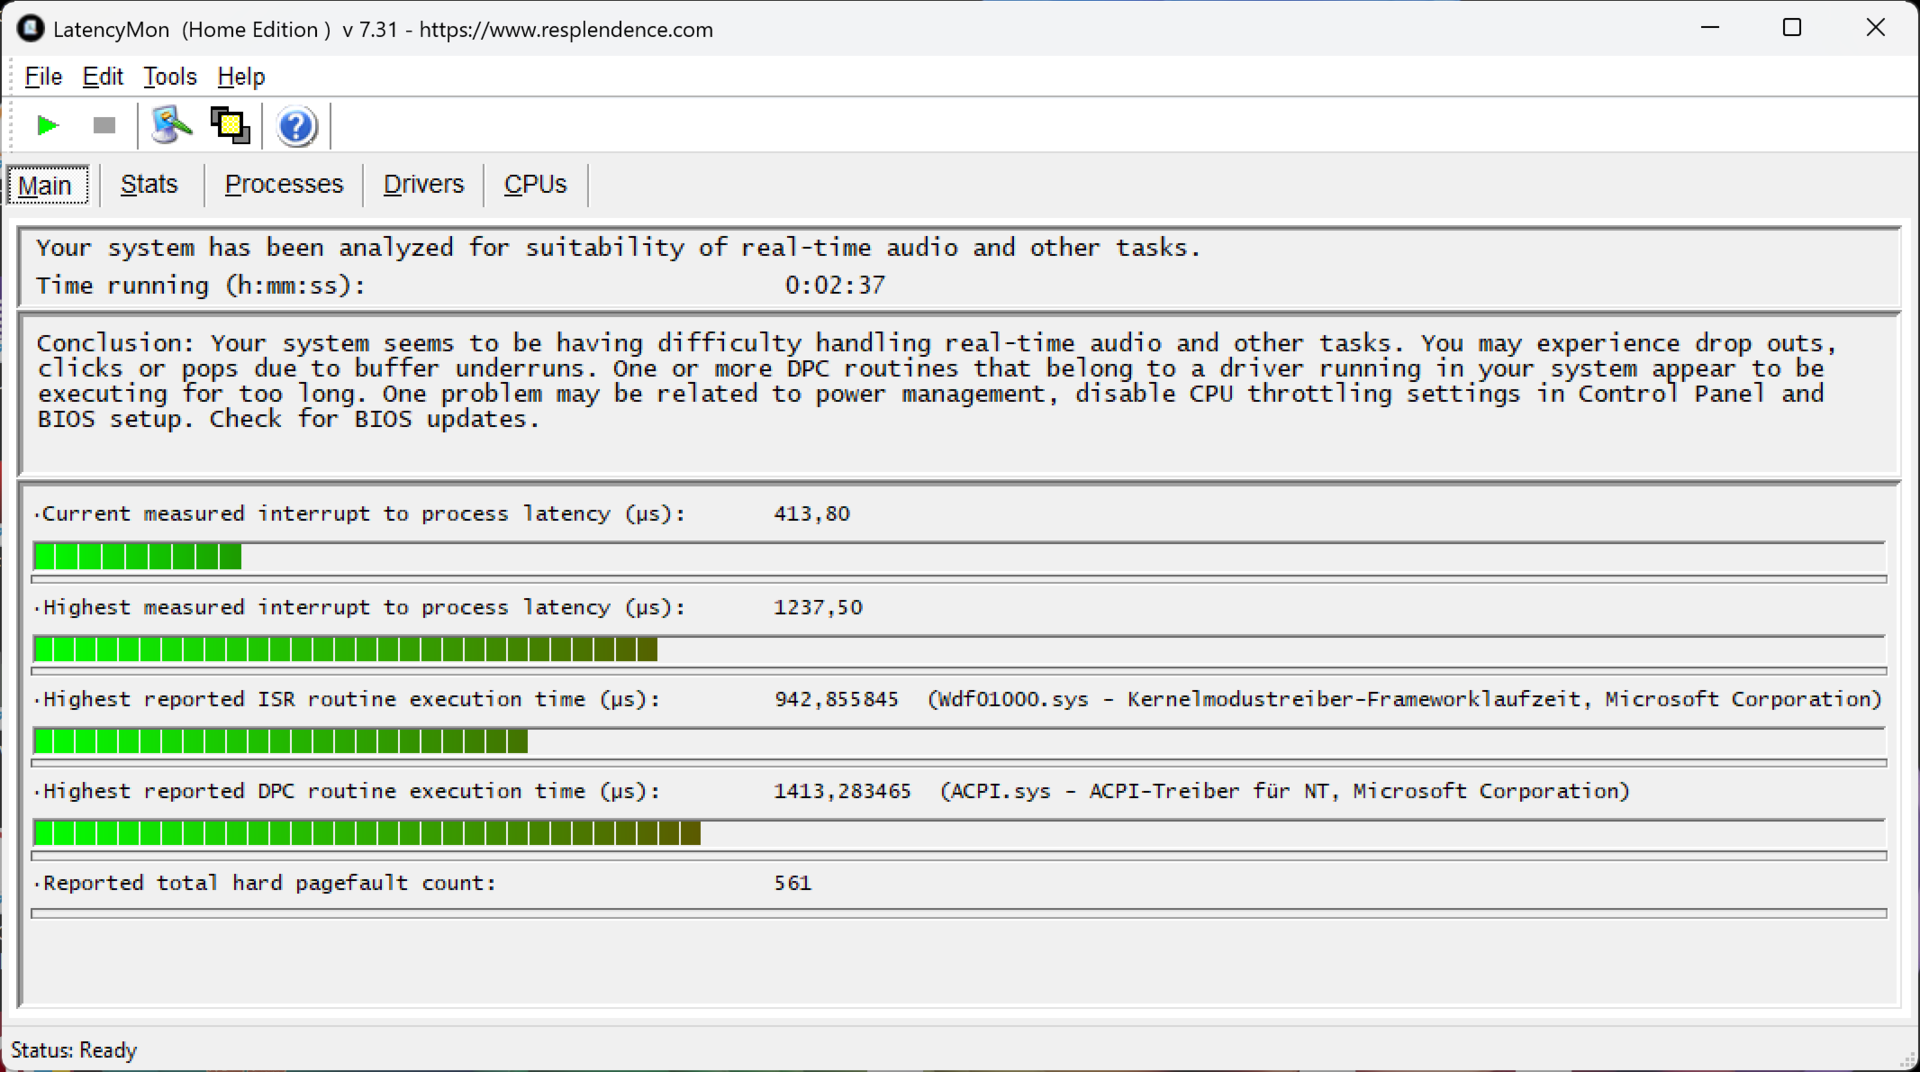Viewport: 1920px width, 1072px height.
Task: Open the Help menu
Action: click(241, 77)
